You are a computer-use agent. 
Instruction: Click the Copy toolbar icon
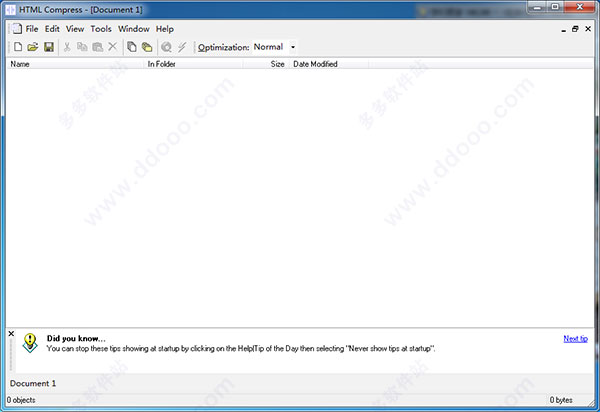click(82, 47)
